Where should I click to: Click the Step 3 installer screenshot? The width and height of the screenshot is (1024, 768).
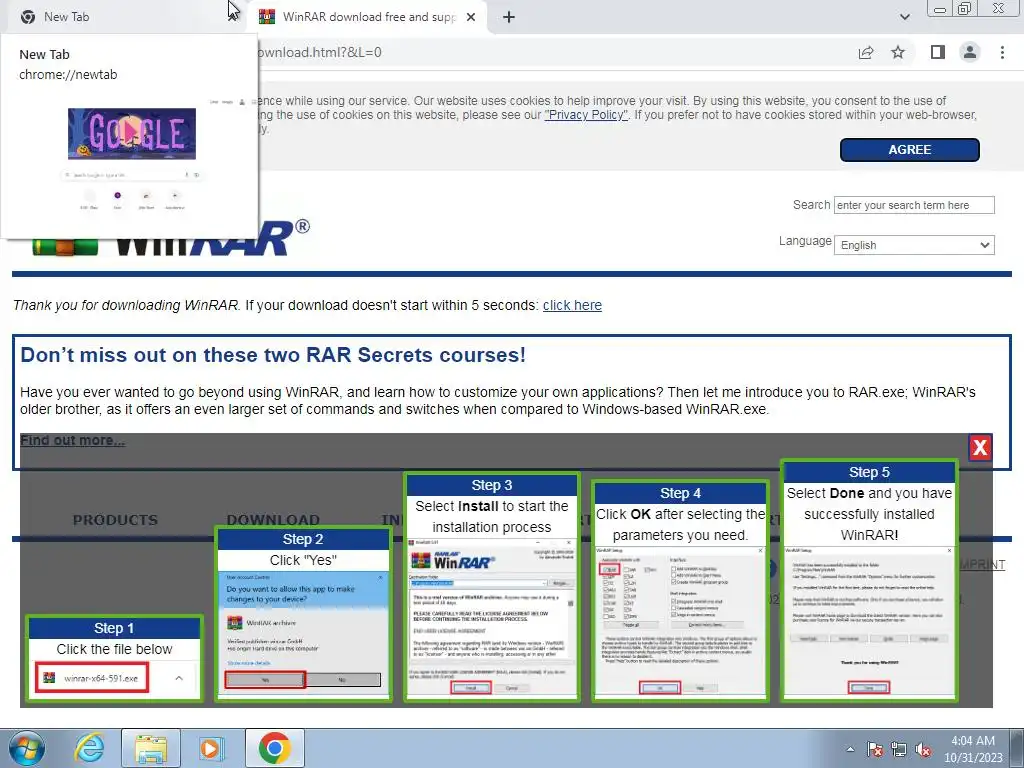point(491,618)
